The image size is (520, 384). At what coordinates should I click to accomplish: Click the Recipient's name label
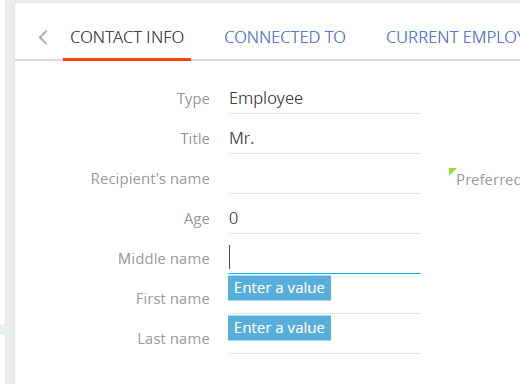point(150,179)
